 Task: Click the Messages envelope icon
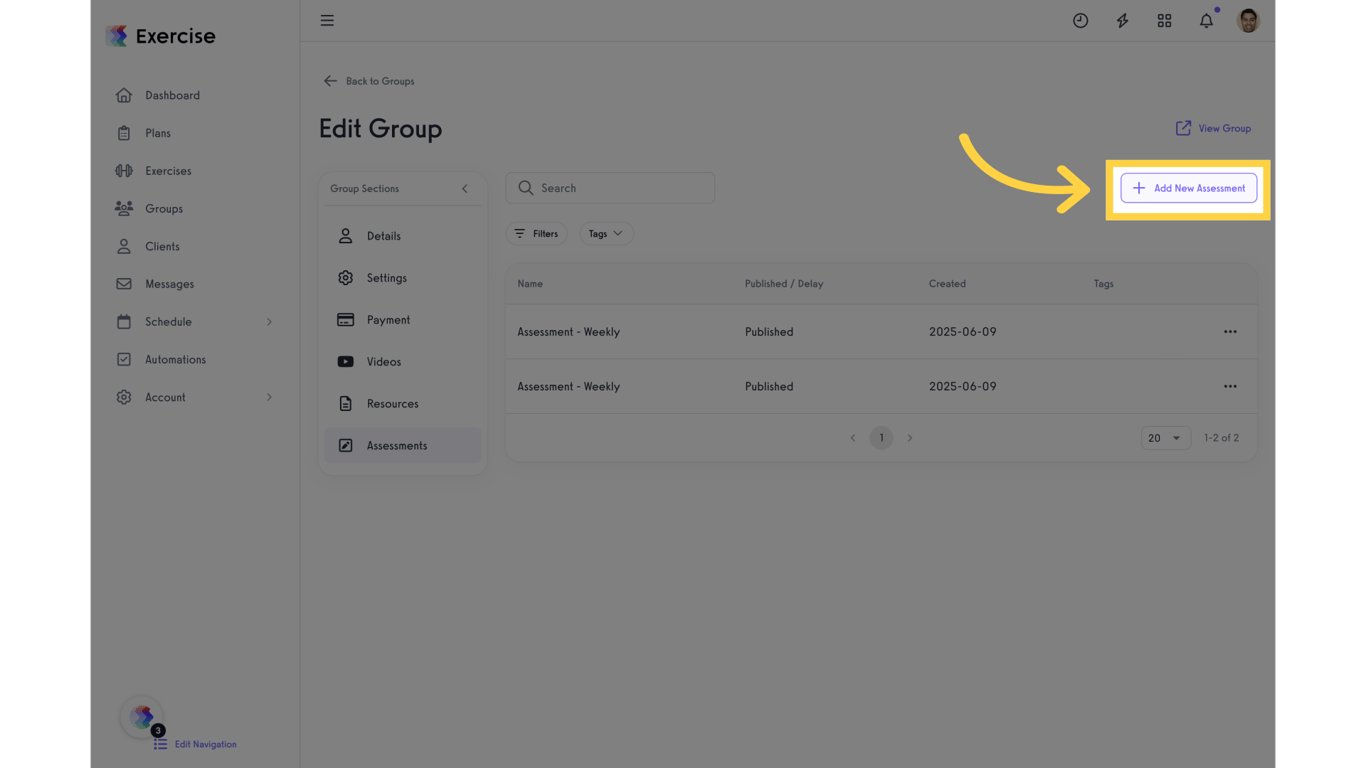tap(124, 283)
